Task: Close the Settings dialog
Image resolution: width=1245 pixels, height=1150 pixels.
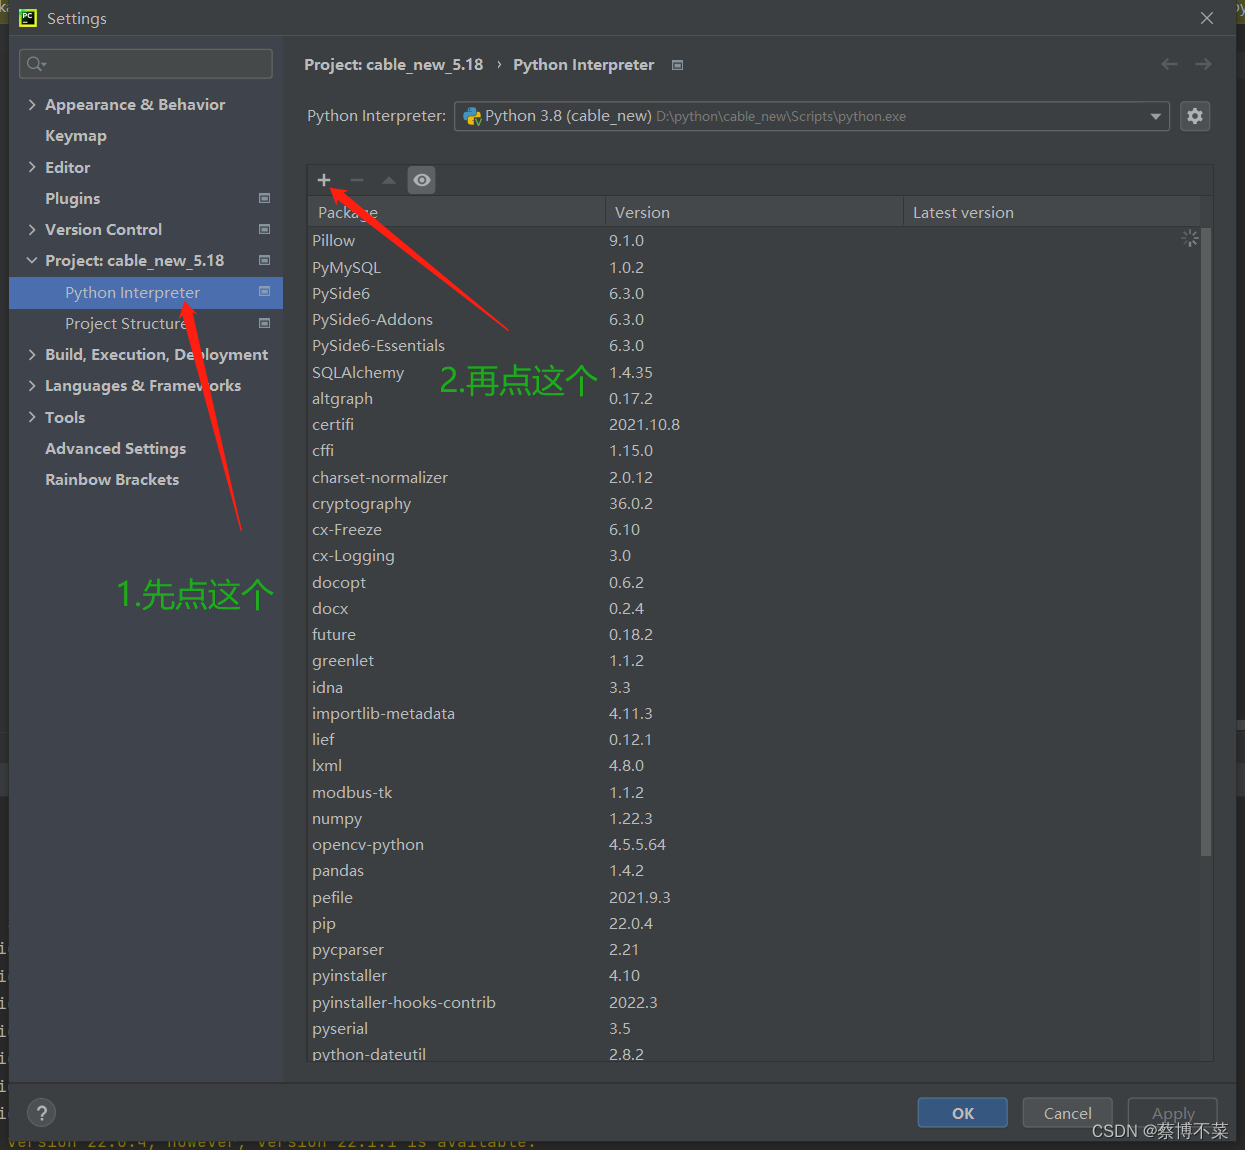Action: [x=1207, y=18]
